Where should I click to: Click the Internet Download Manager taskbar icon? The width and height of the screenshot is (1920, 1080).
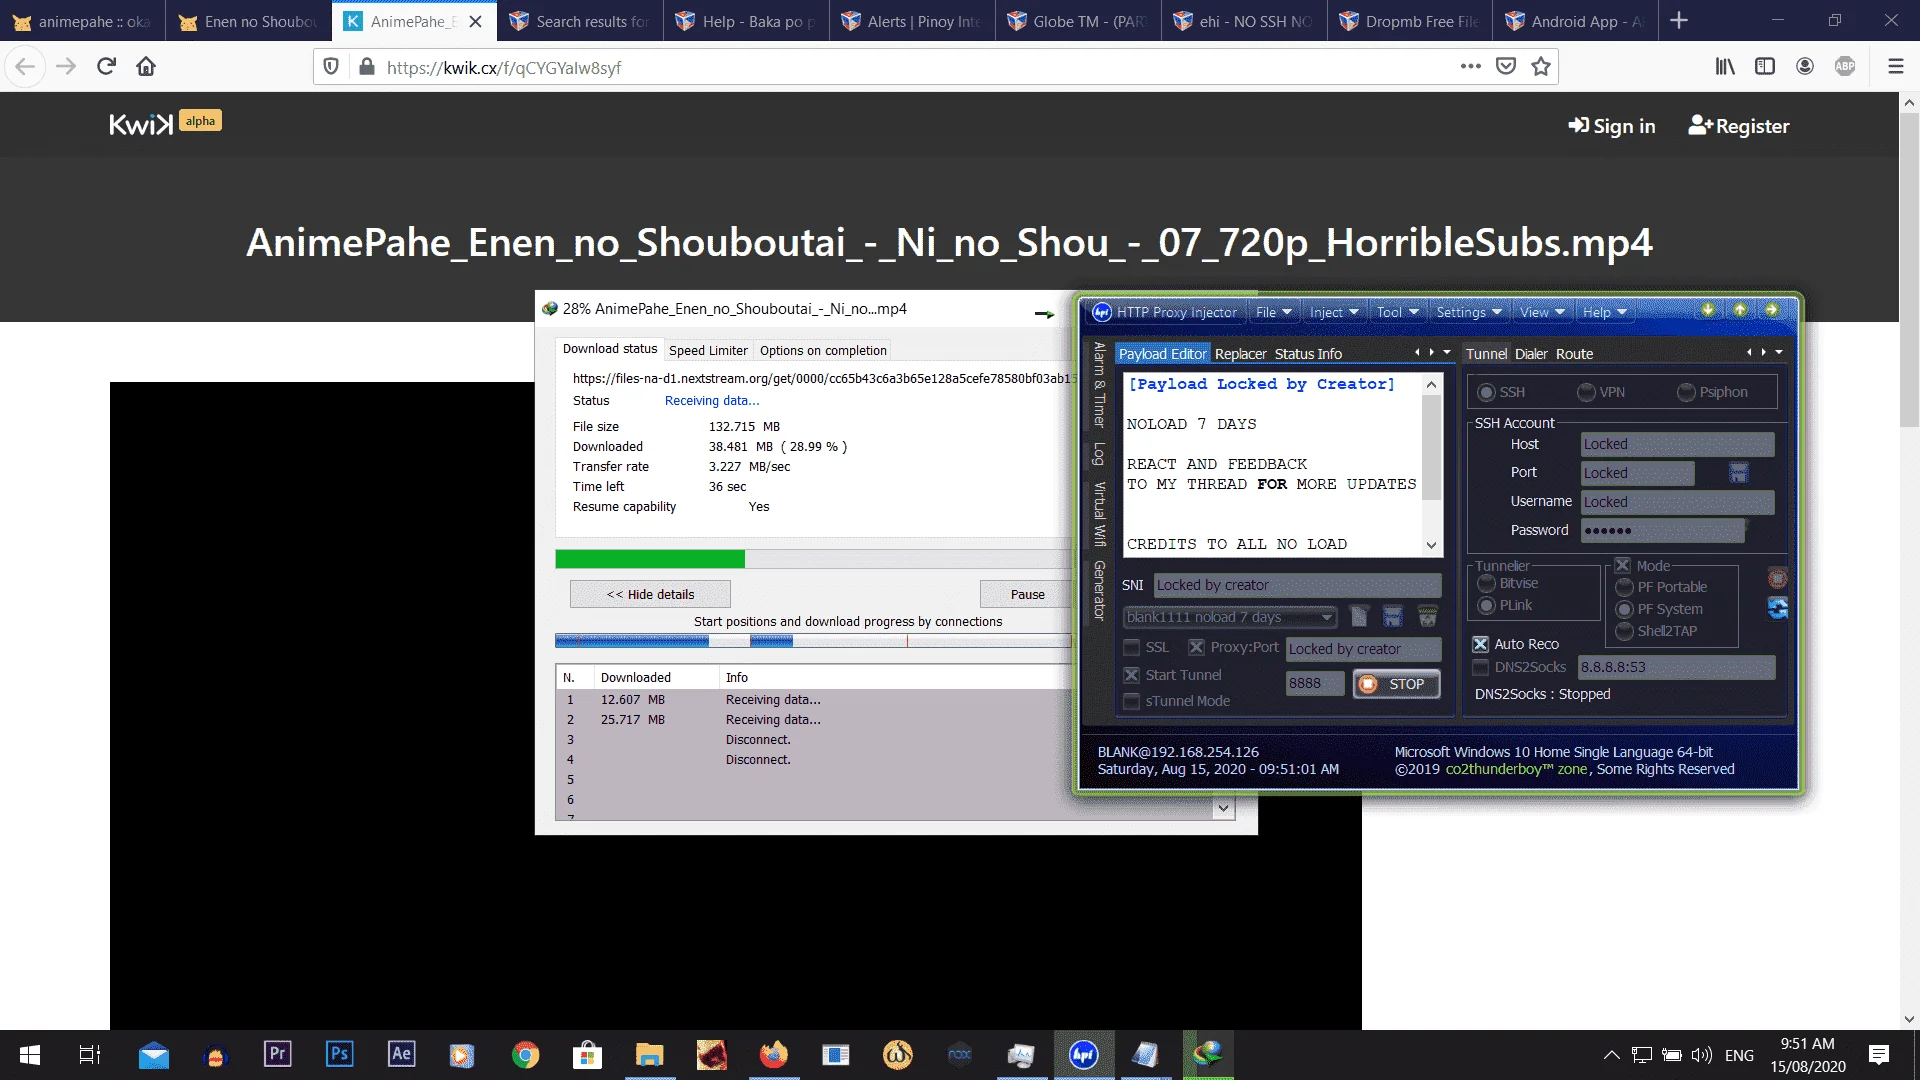pos(1208,1054)
